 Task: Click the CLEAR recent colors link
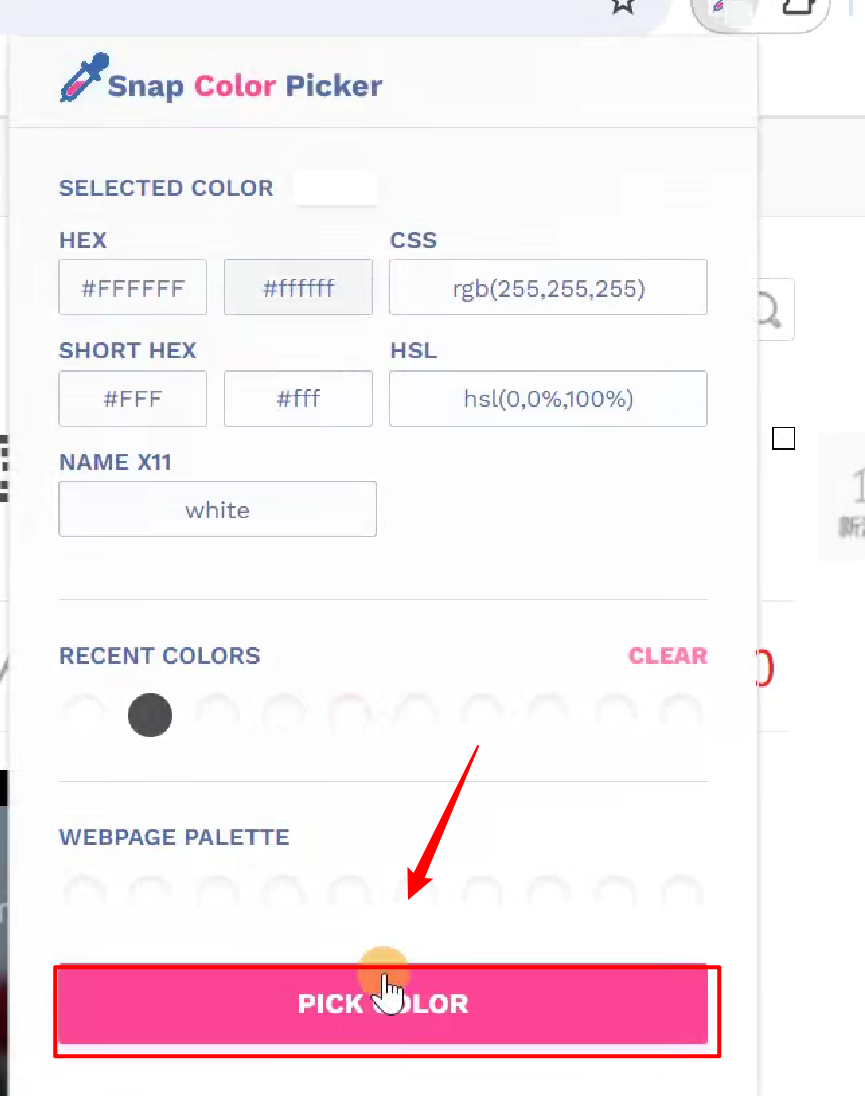pyautogui.click(x=667, y=656)
